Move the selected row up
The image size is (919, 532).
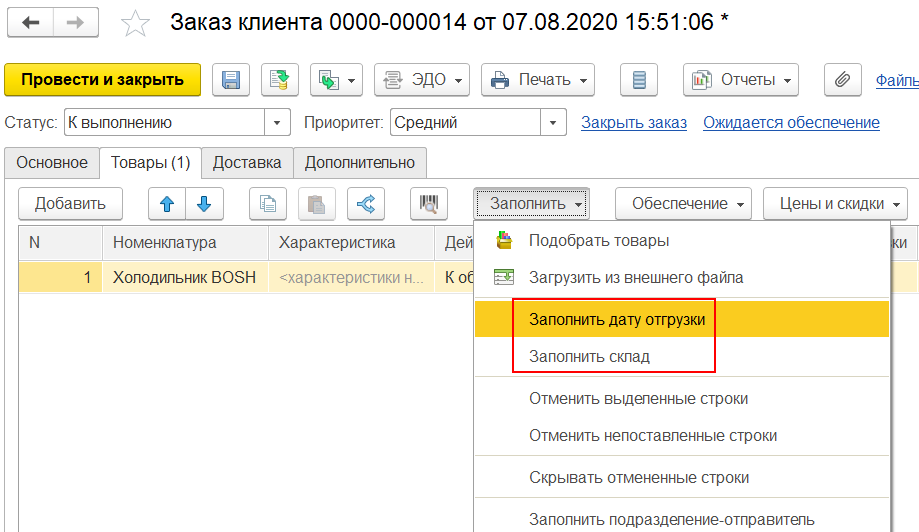pos(167,204)
